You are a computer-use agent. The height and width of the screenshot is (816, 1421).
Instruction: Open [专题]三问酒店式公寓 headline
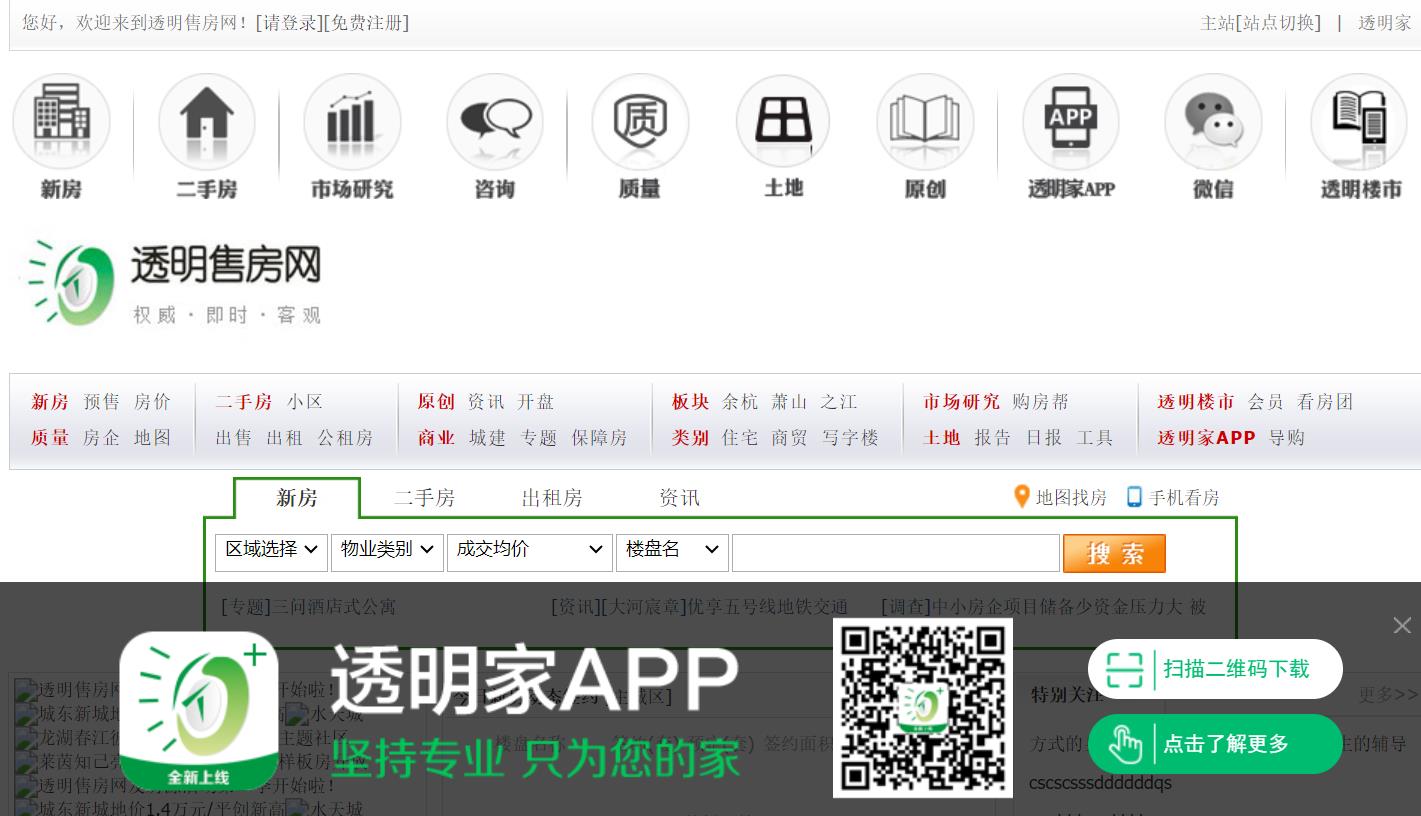pyautogui.click(x=308, y=607)
